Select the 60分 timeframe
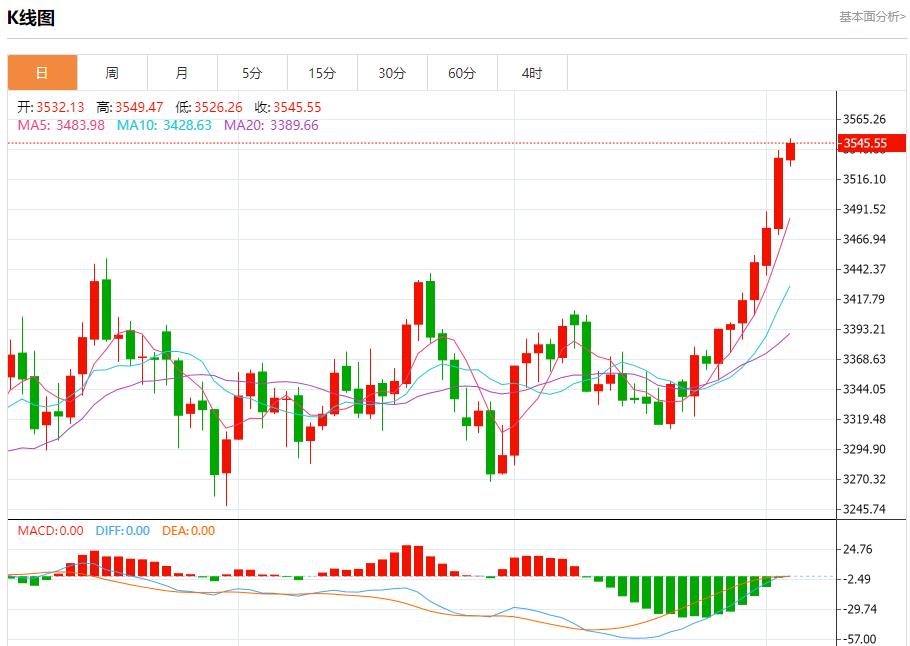 pos(461,72)
